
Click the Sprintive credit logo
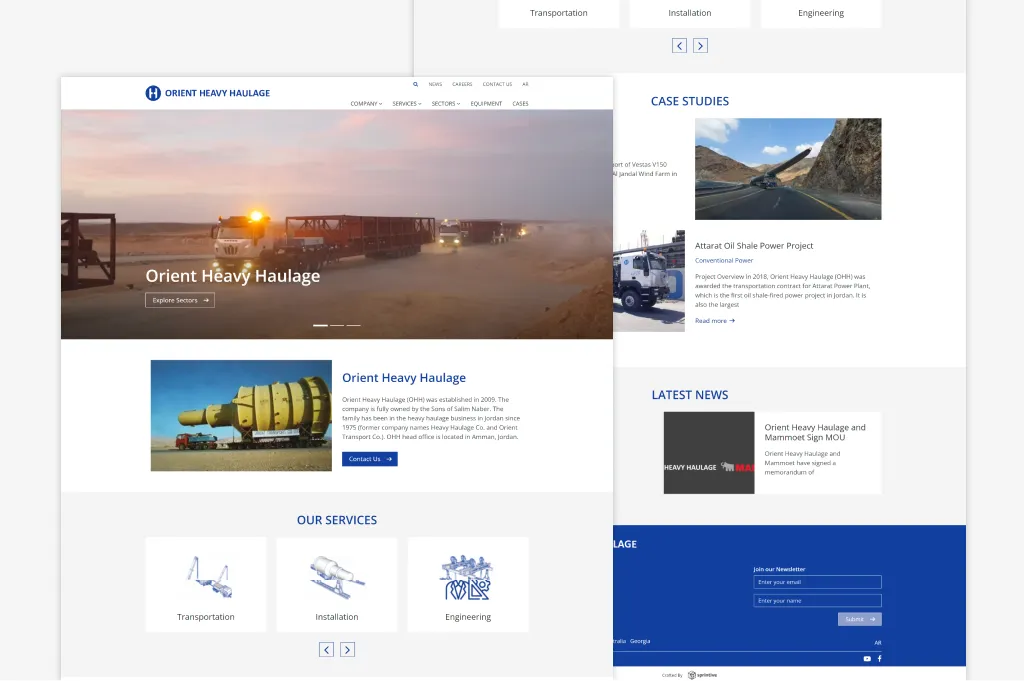coord(703,675)
